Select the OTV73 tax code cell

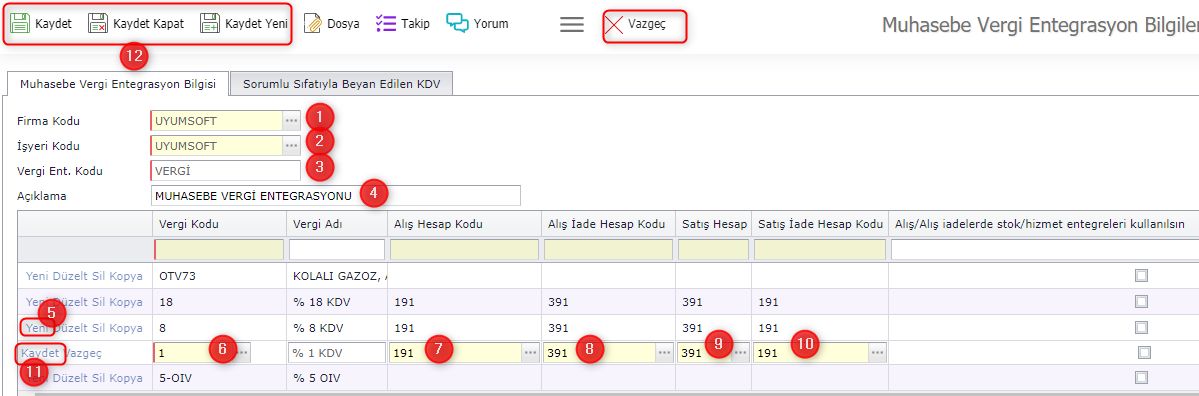click(x=219, y=276)
